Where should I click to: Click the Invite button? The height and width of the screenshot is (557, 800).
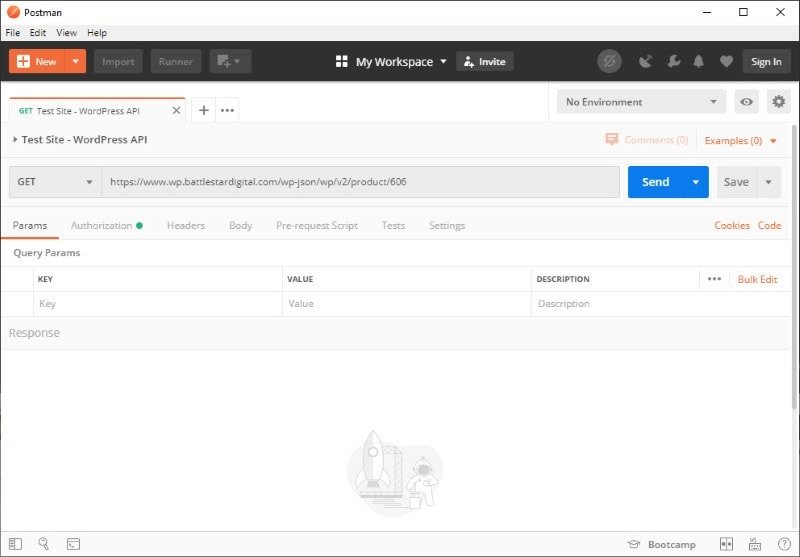pos(485,62)
